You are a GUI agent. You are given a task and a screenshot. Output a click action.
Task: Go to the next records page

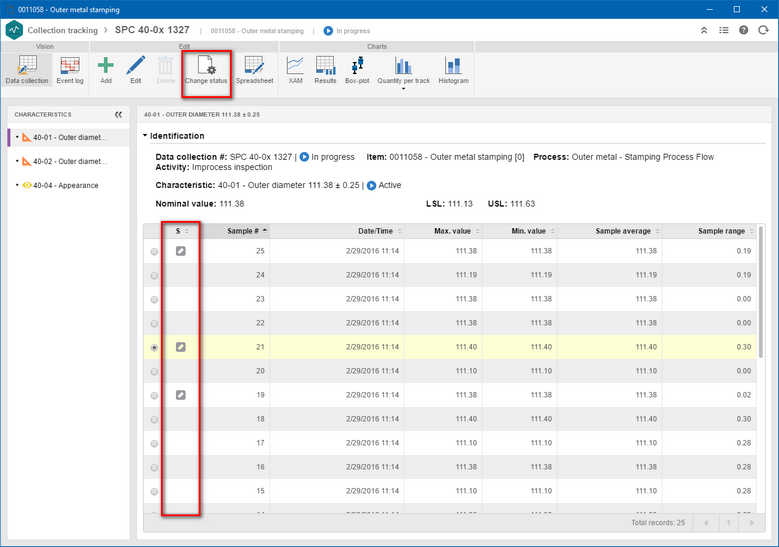pyautogui.click(x=751, y=523)
